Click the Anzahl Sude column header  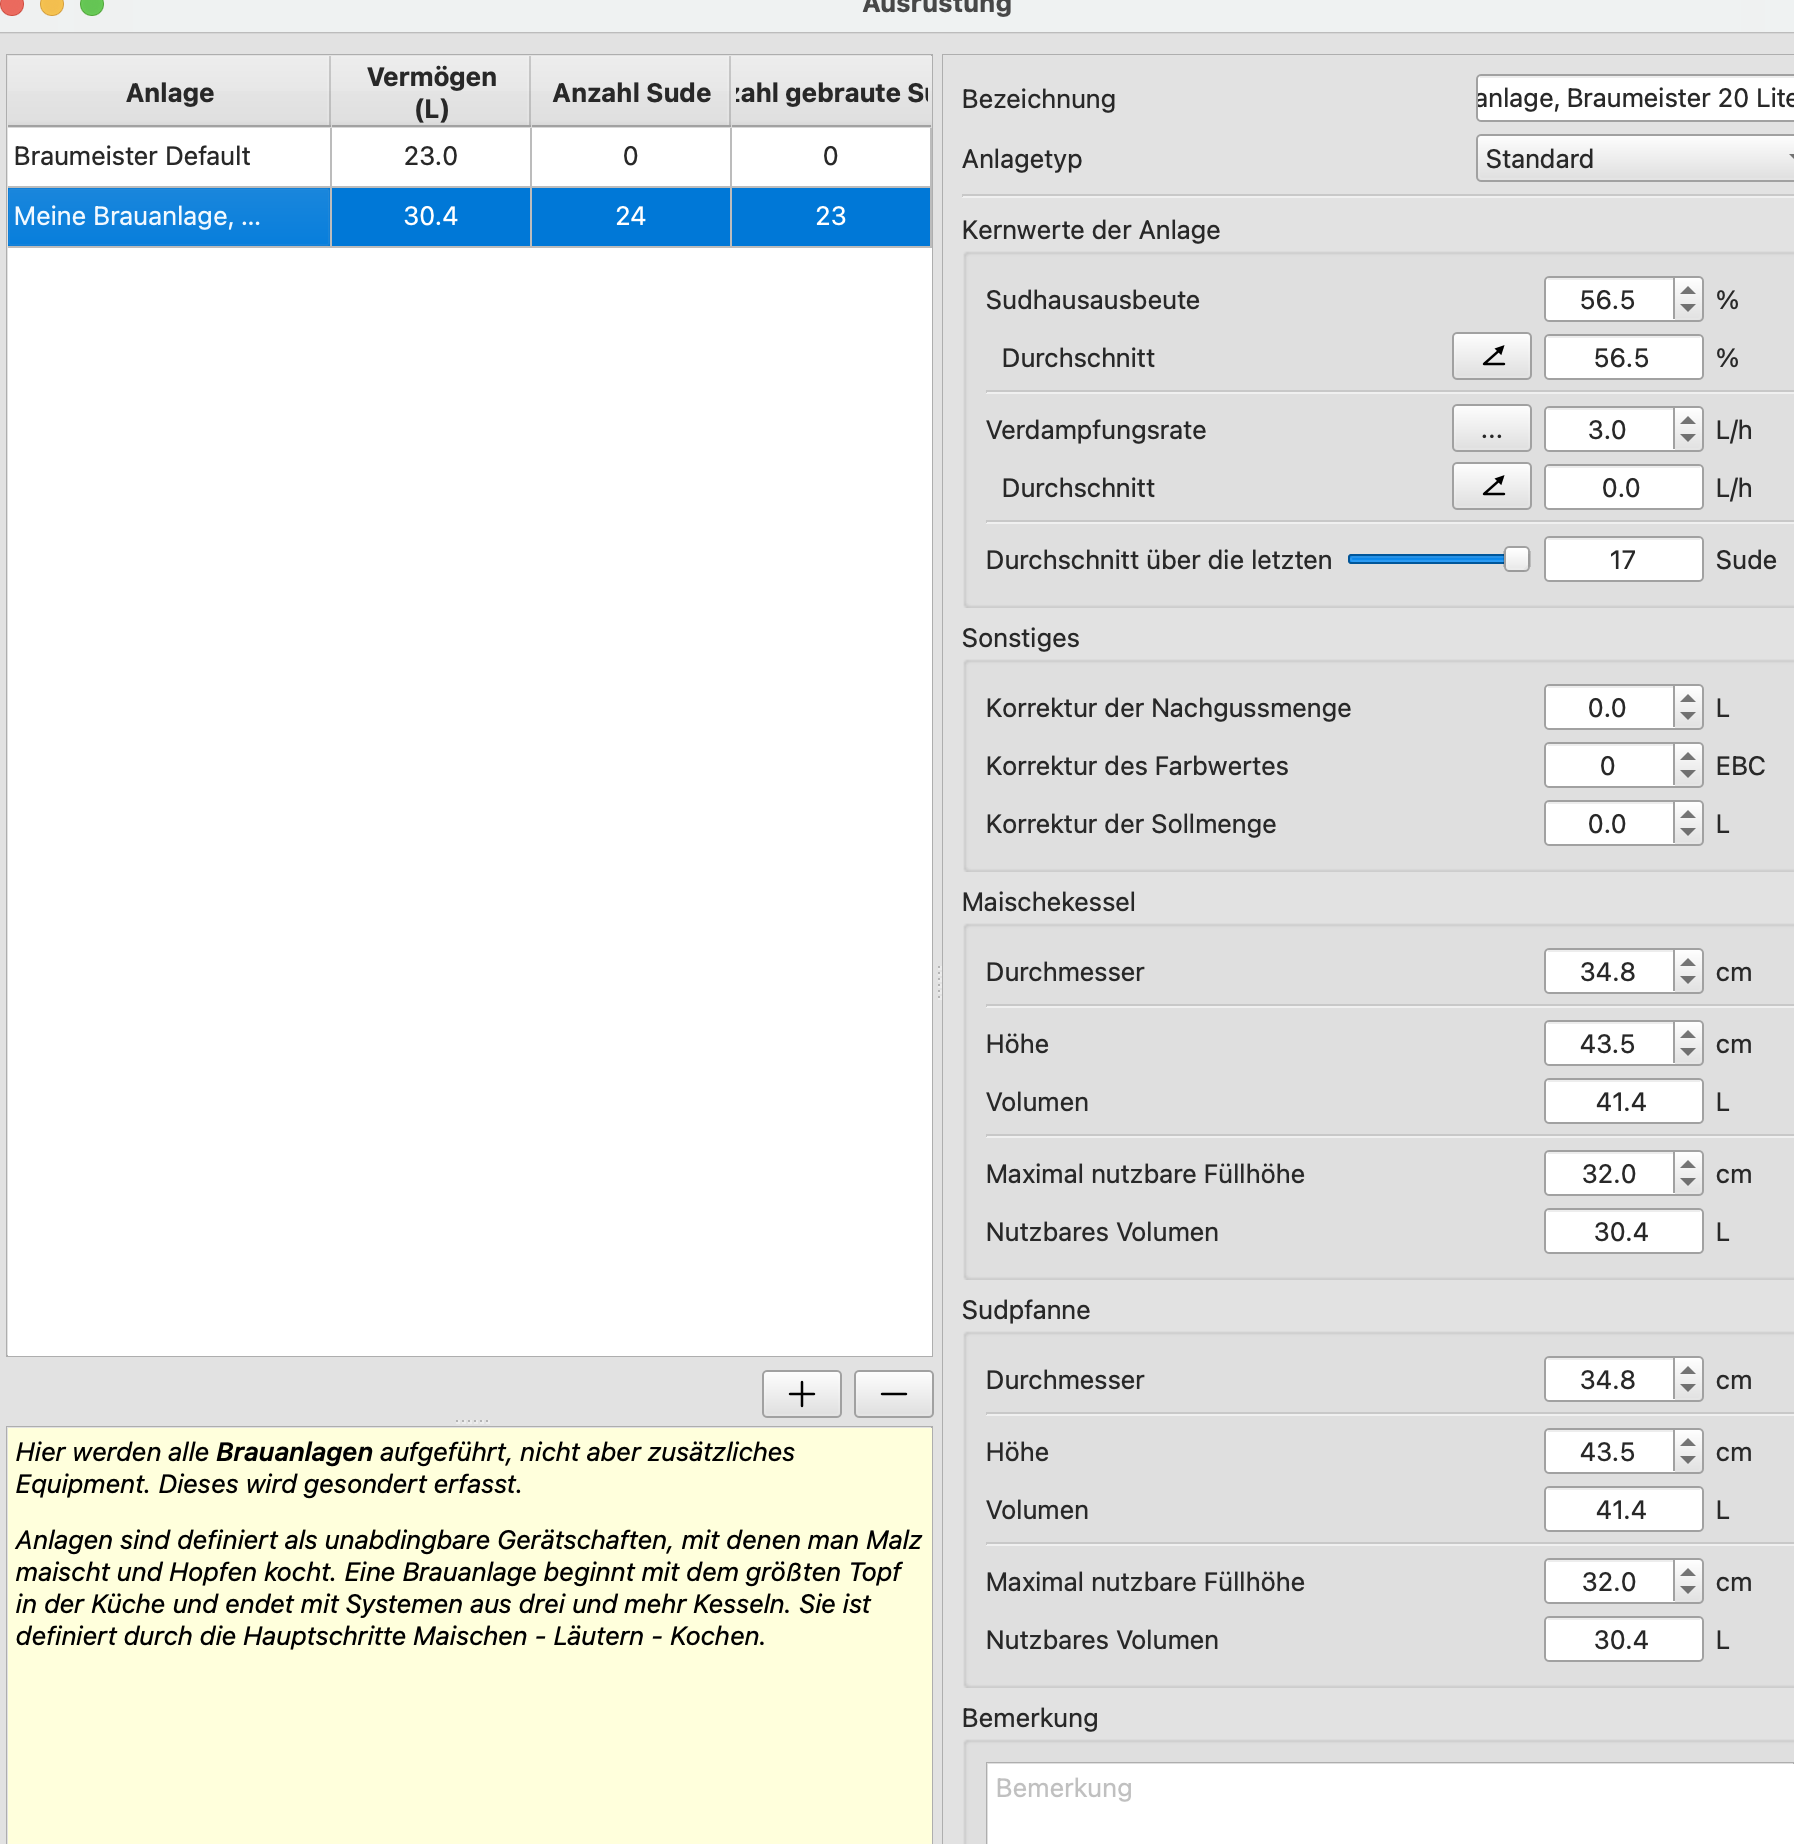(631, 92)
